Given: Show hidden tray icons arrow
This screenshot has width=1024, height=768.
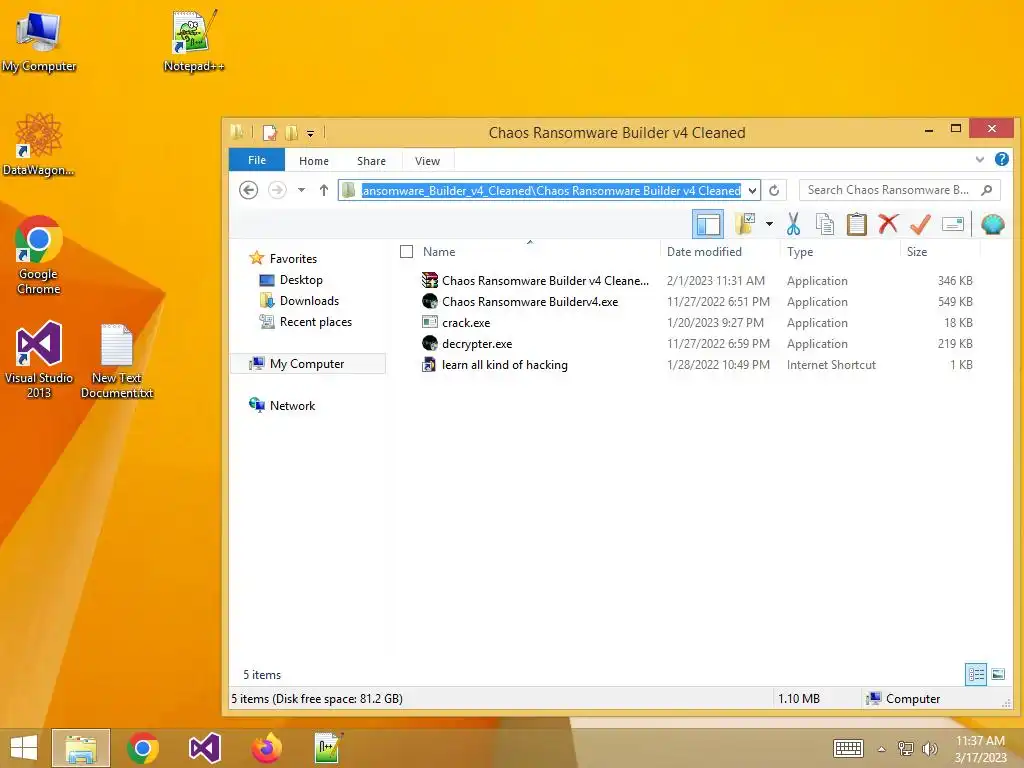Looking at the screenshot, I should pos(881,749).
